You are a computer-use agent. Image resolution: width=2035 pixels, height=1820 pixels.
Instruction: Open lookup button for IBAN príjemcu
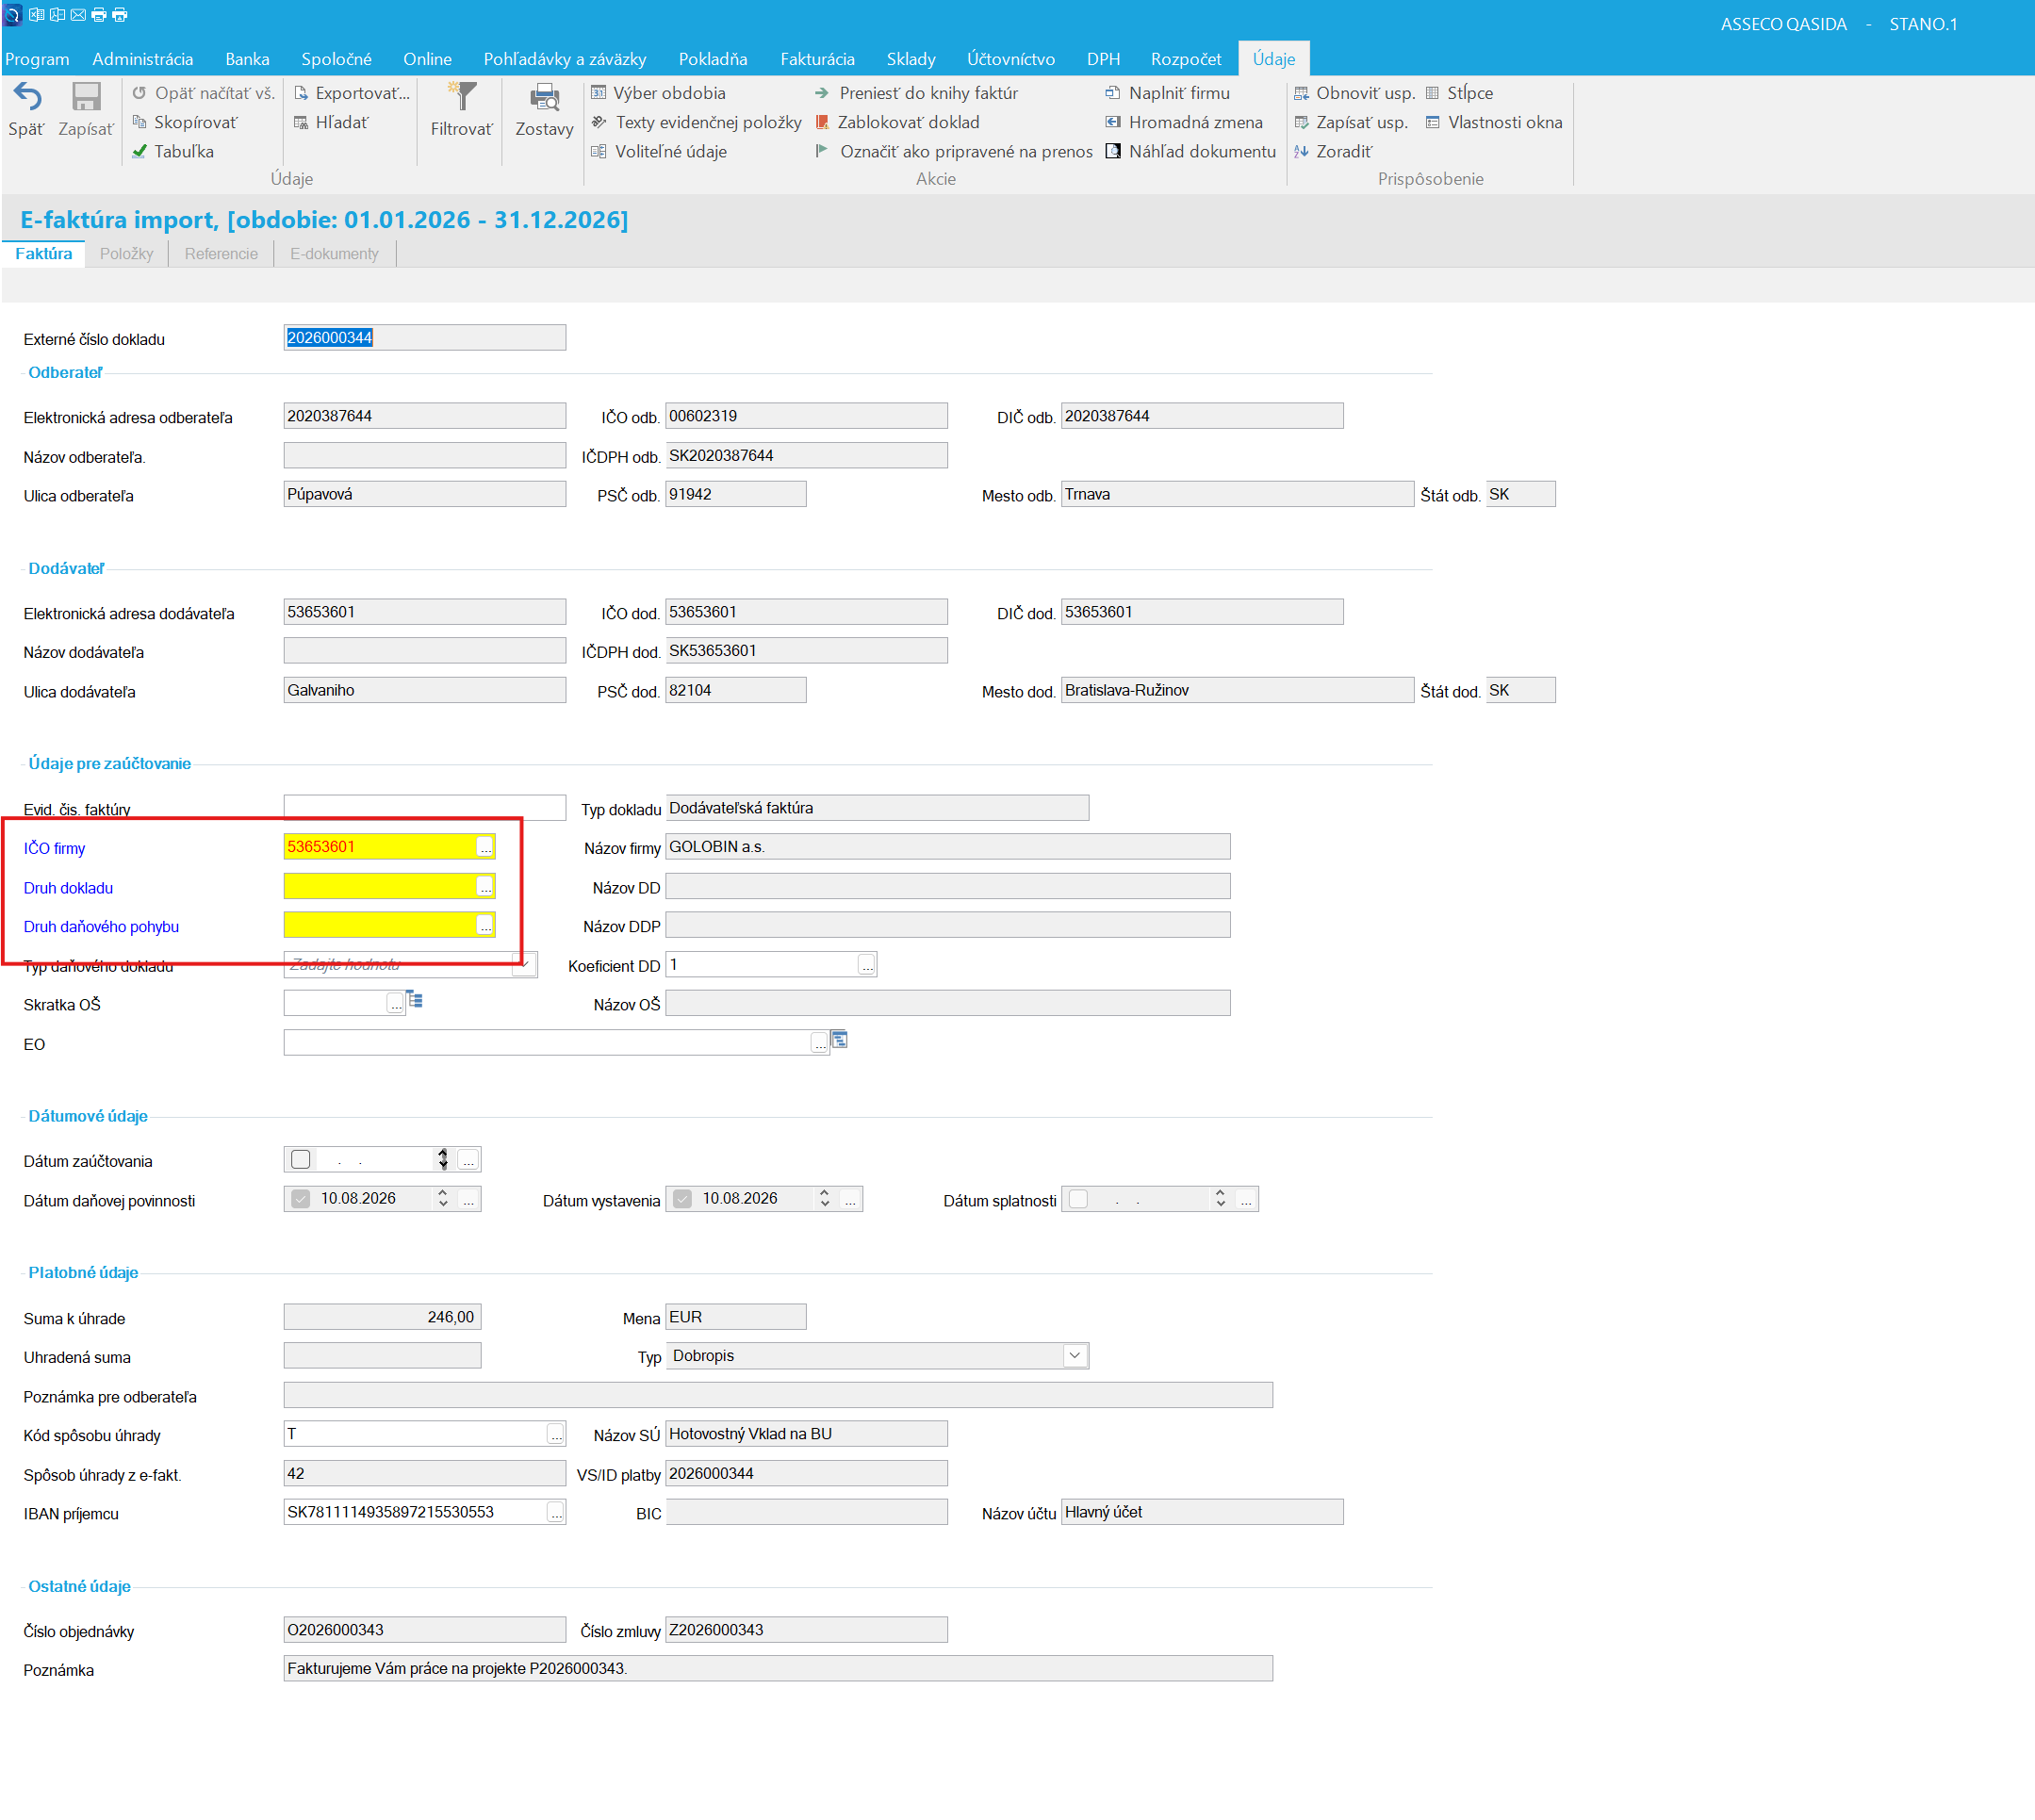556,1512
